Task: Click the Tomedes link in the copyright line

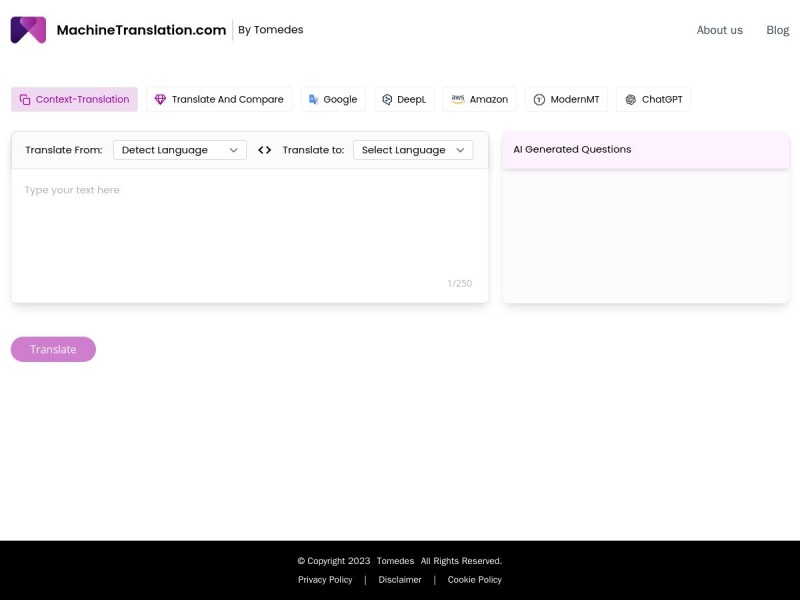Action: point(395,561)
